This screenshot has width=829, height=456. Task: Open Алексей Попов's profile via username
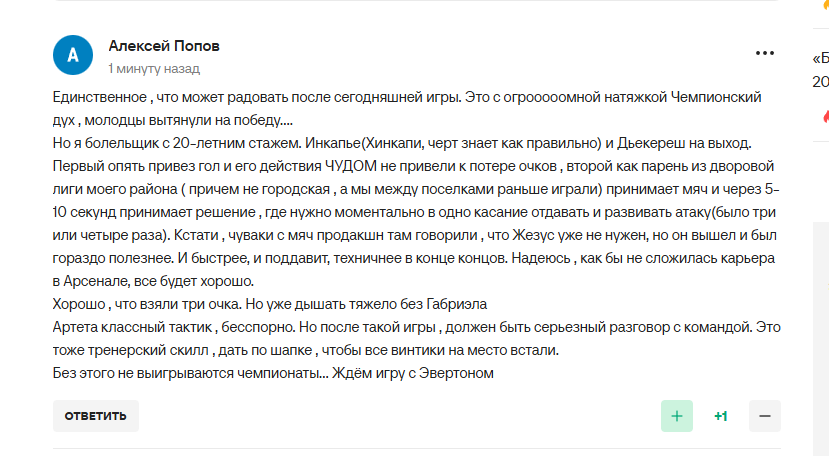click(x=164, y=46)
